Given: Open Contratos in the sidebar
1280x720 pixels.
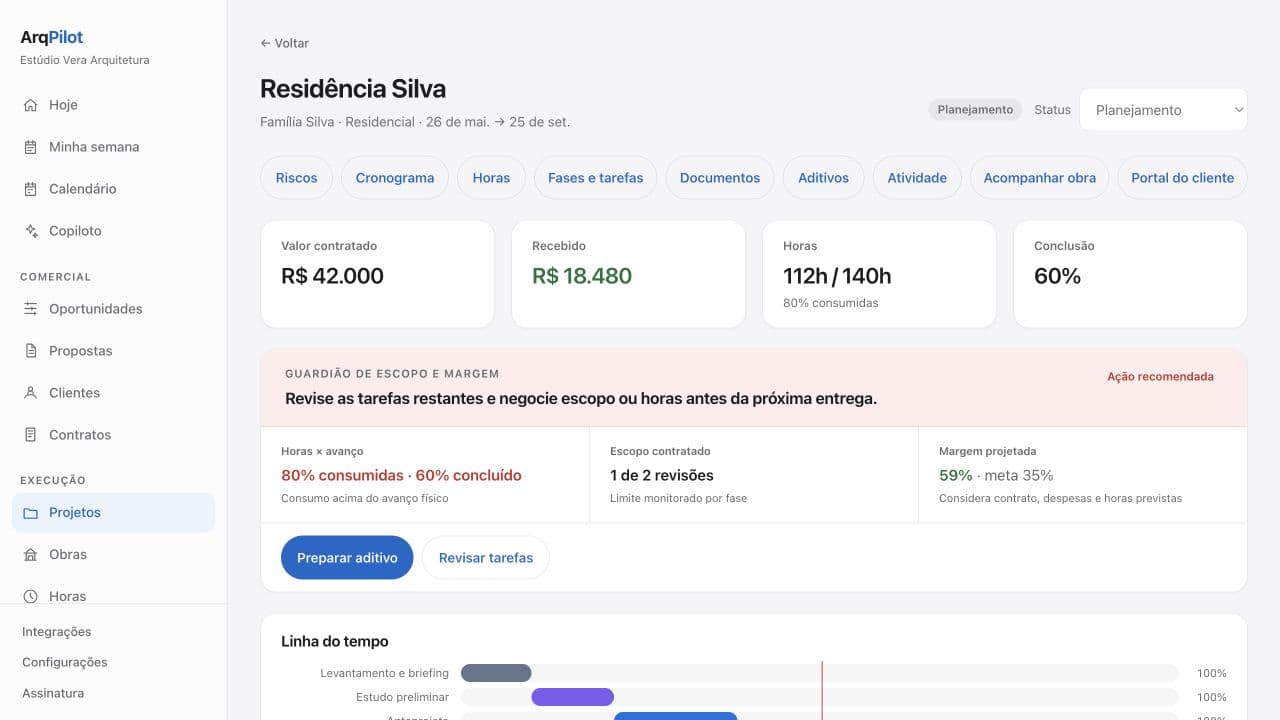Looking at the screenshot, I should click(x=113, y=435).
